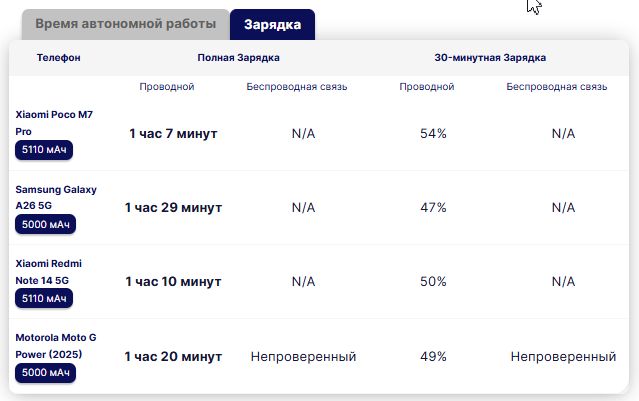Click the 5000 мАч badge under Samsung Galaxy A26
The width and height of the screenshot is (639, 401).
coord(45,224)
